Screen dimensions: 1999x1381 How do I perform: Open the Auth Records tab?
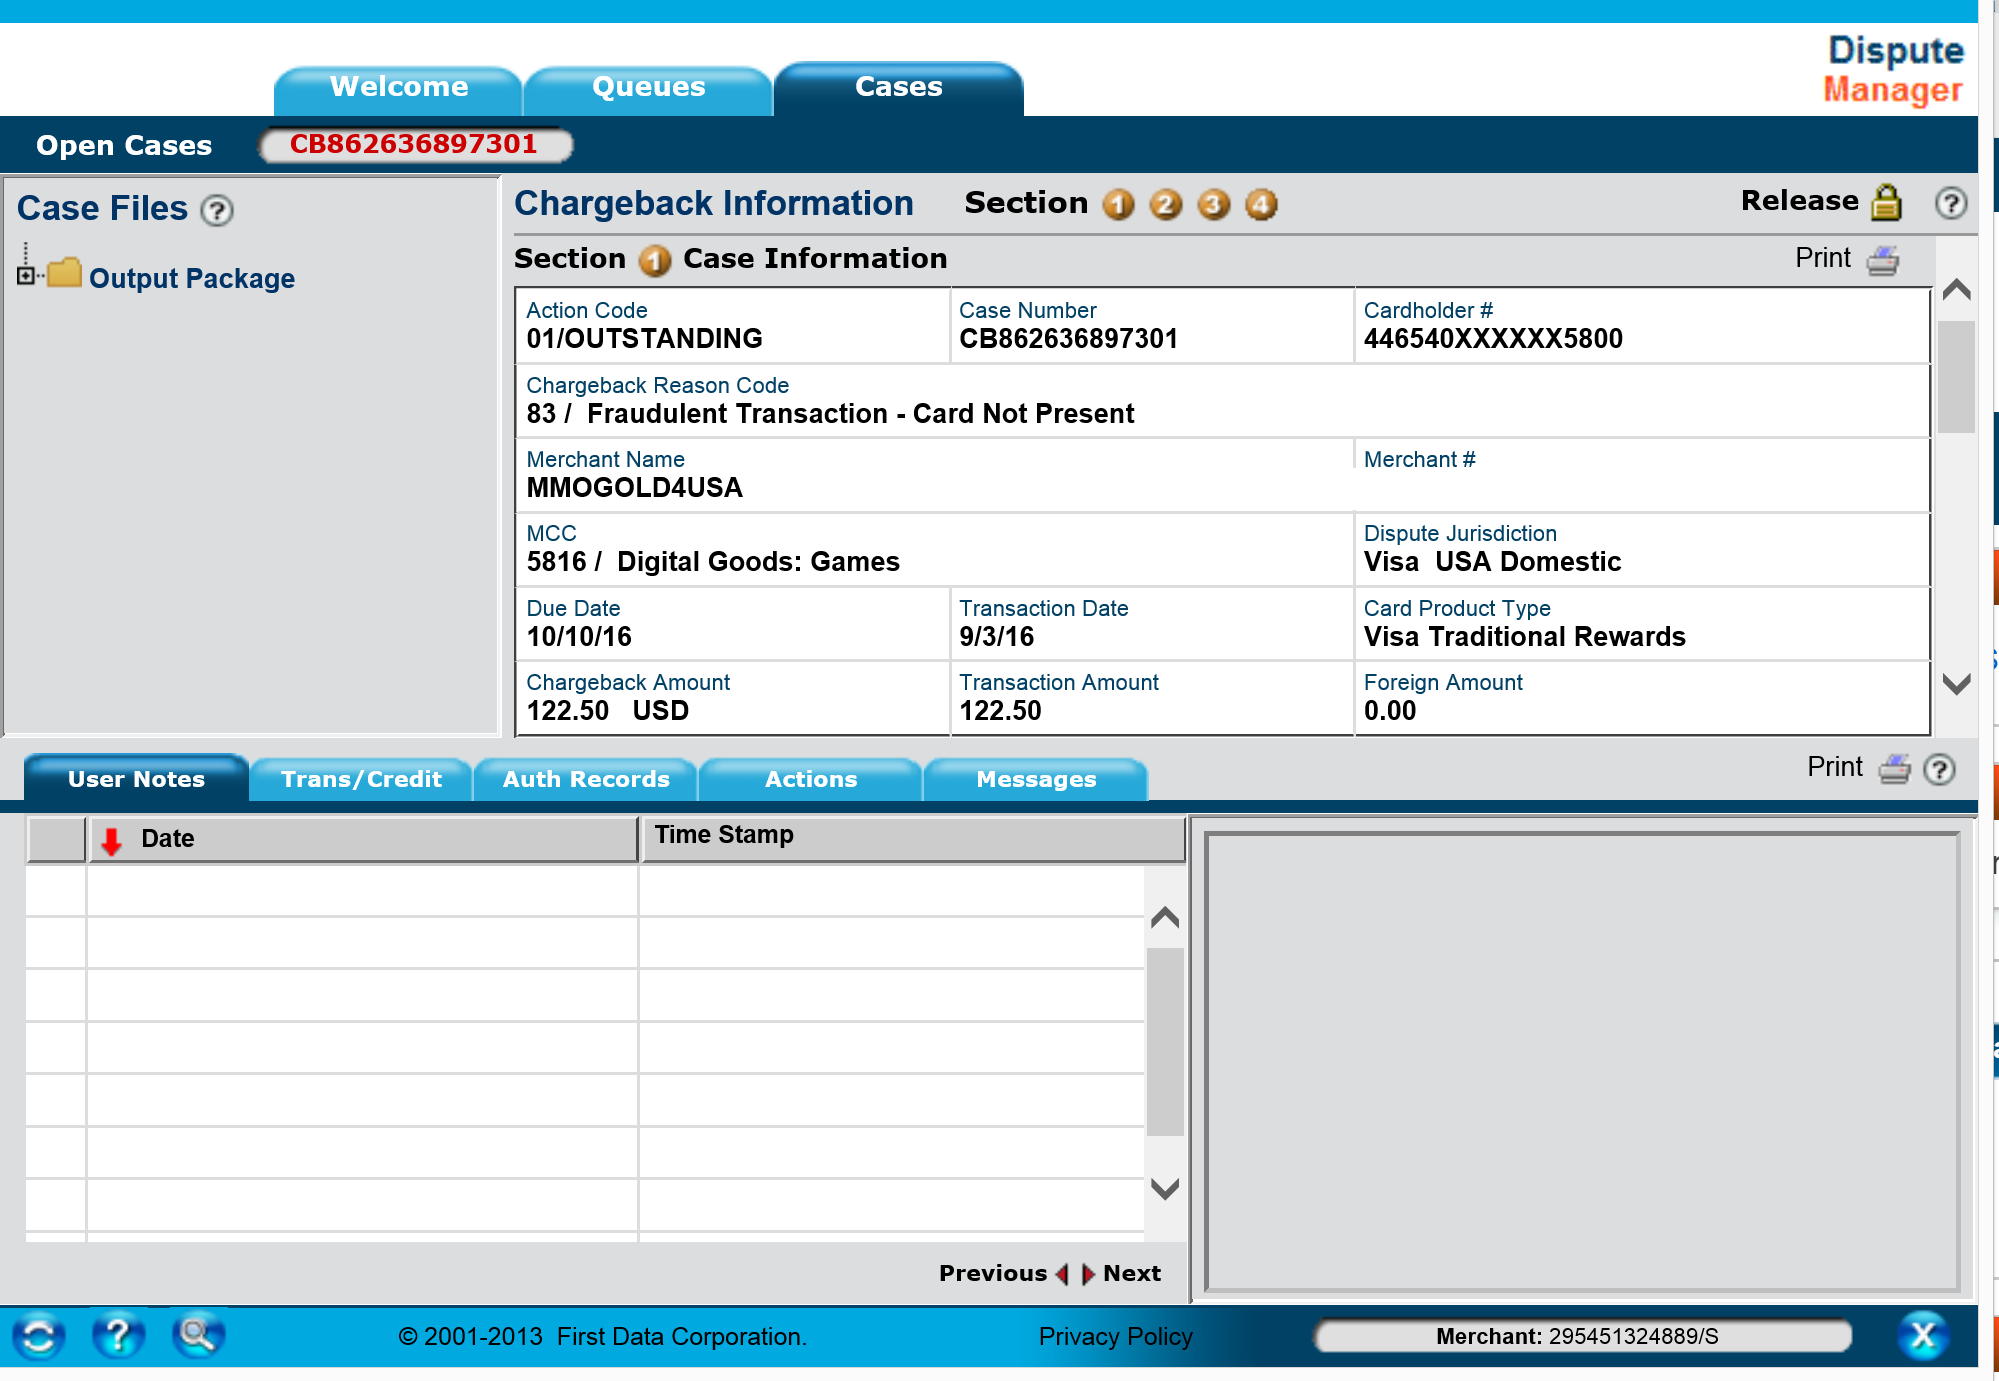click(x=586, y=780)
